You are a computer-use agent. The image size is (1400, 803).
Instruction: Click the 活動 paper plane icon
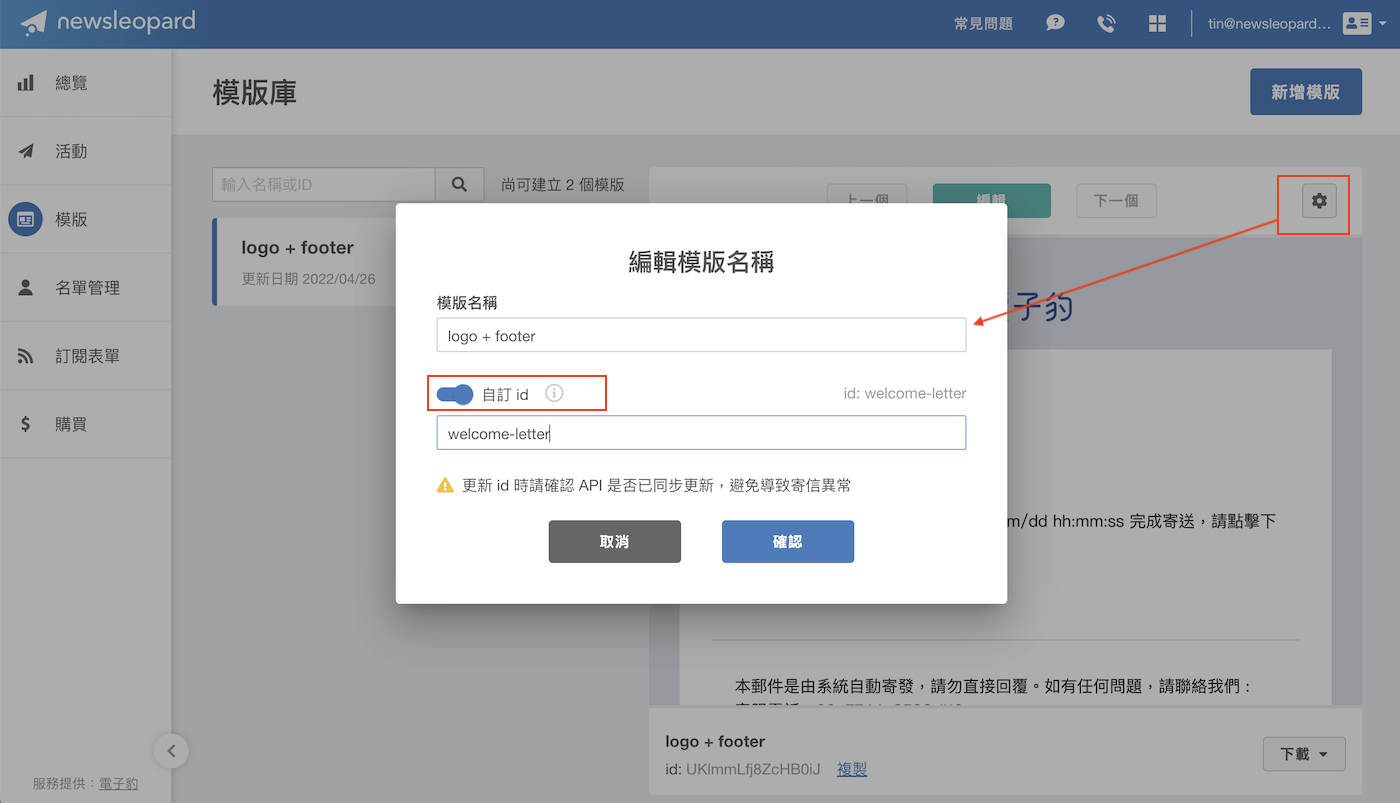pyautogui.click(x=26, y=151)
